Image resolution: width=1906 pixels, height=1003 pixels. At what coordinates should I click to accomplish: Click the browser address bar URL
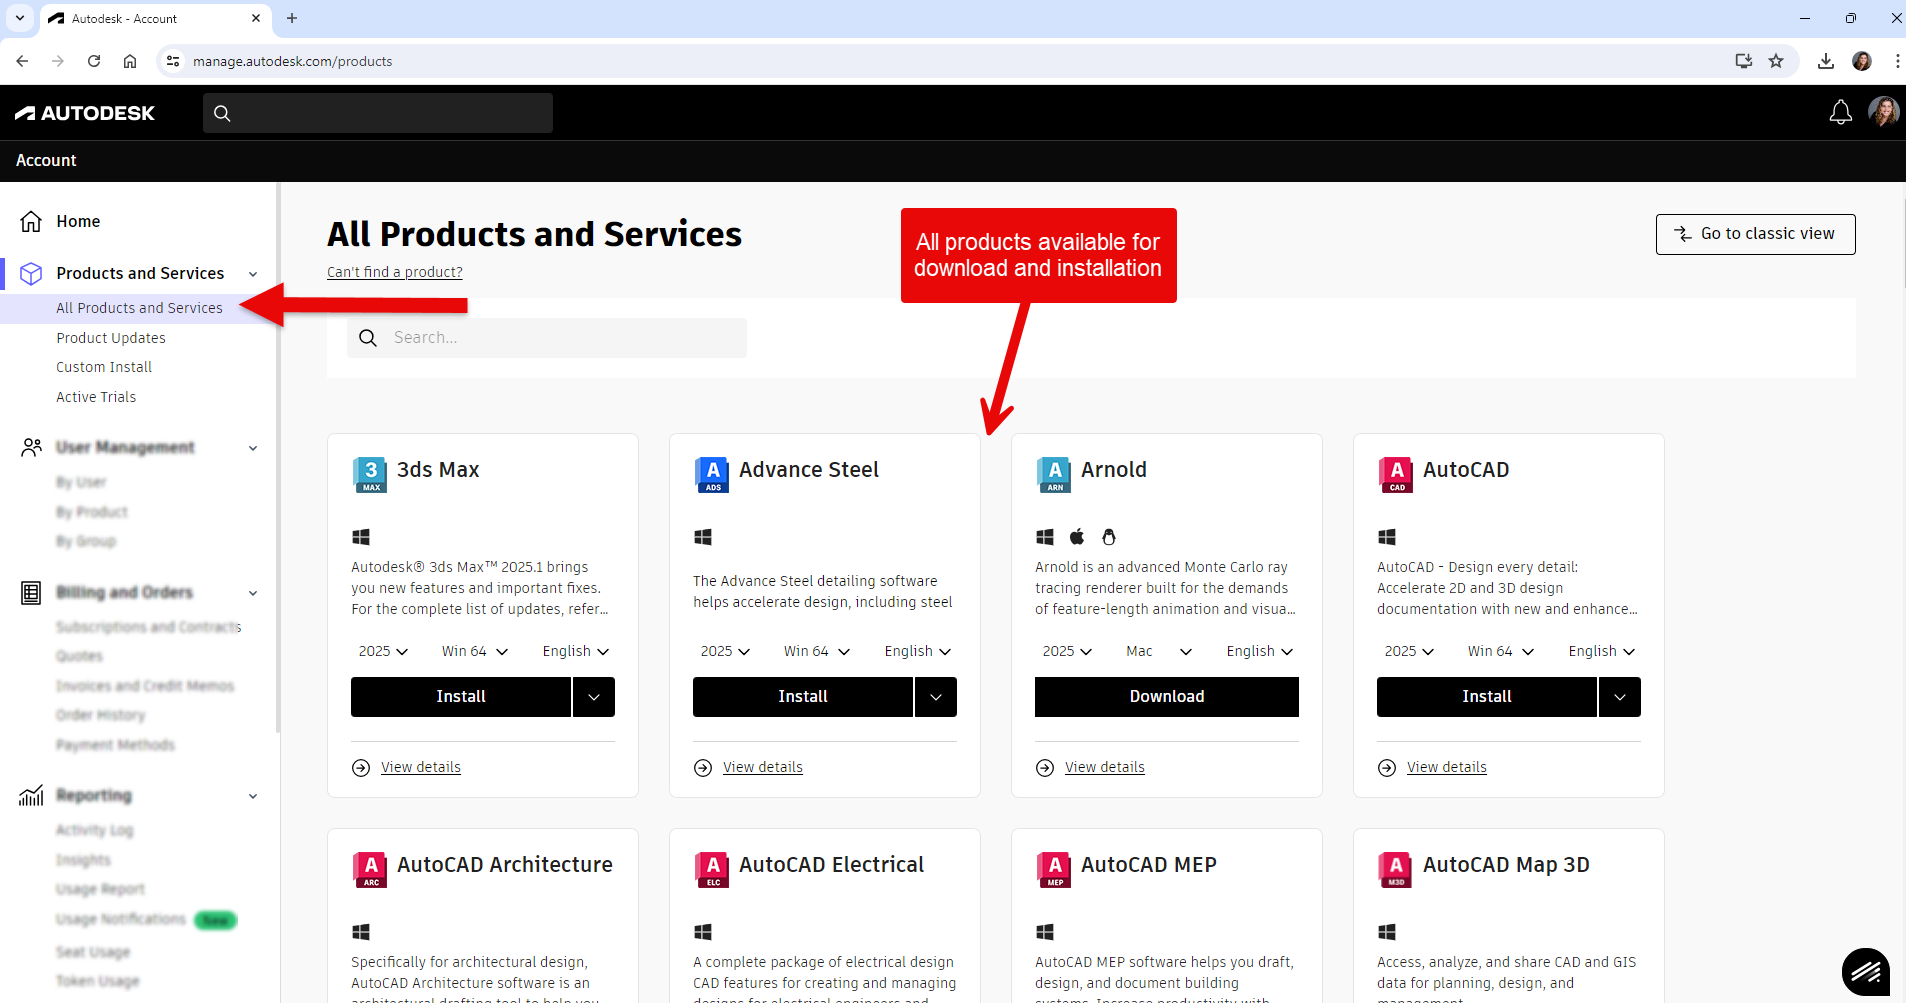coord(293,61)
